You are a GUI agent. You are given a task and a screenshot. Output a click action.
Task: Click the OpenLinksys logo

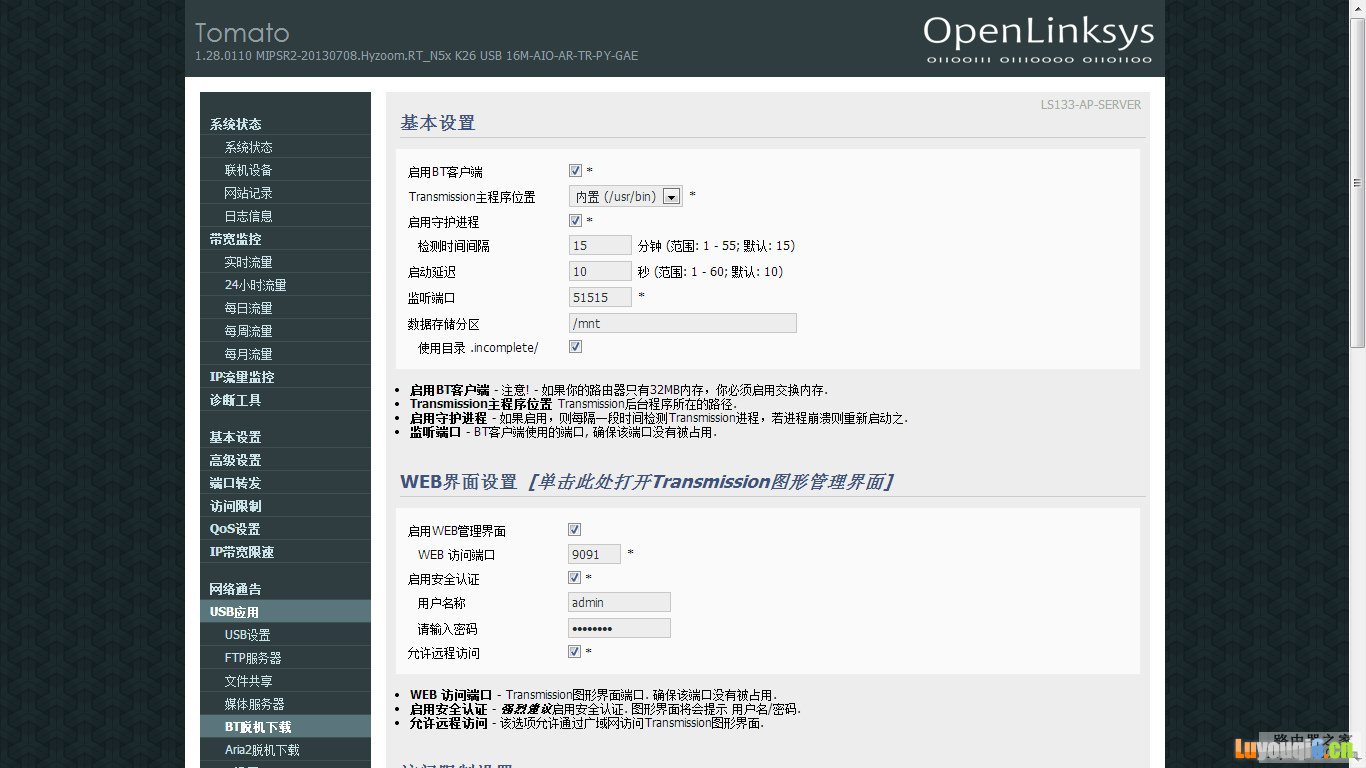(1039, 39)
